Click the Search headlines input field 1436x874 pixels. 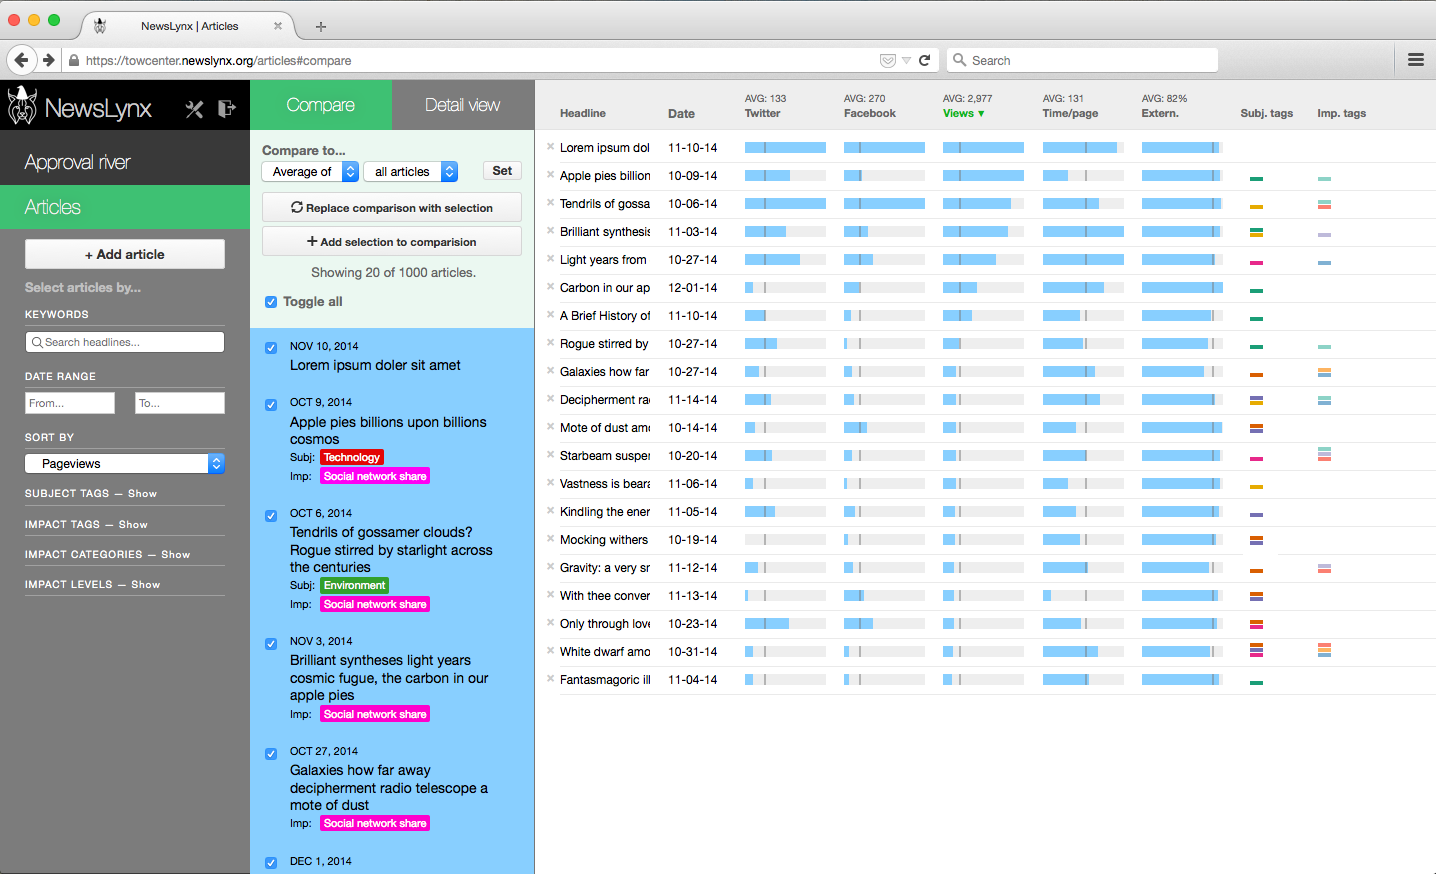click(x=125, y=342)
